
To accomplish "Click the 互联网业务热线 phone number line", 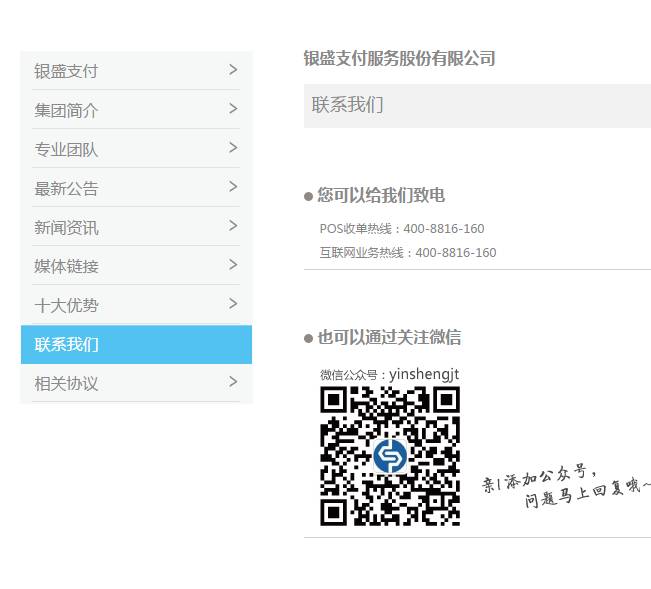I will tap(408, 253).
